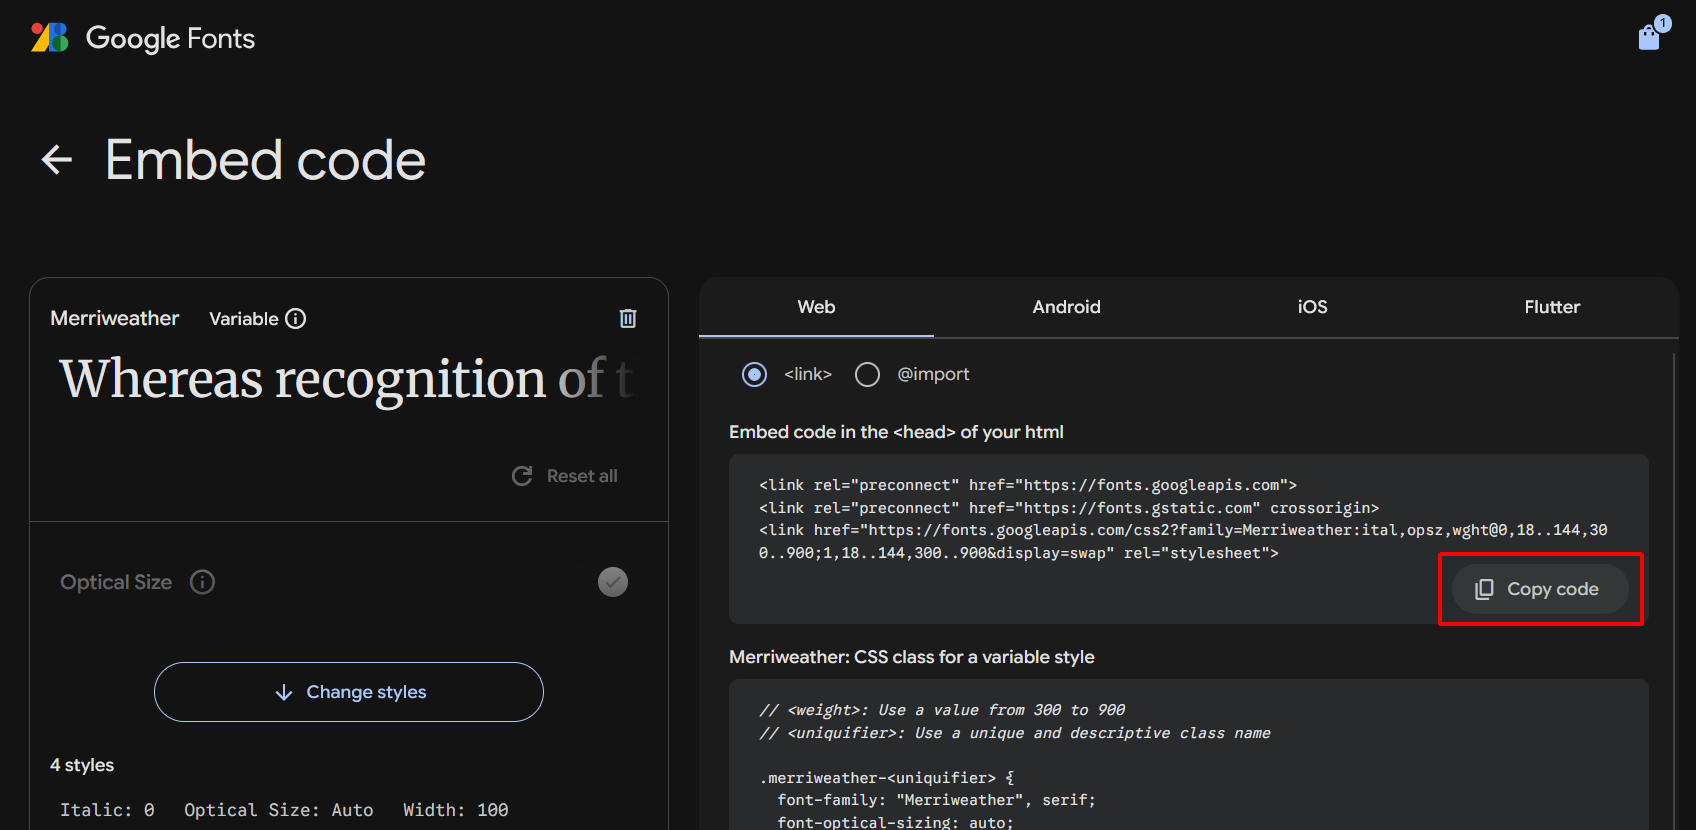Click the Google Fonts logo icon
Image resolution: width=1696 pixels, height=830 pixels.
pyautogui.click(x=49, y=38)
